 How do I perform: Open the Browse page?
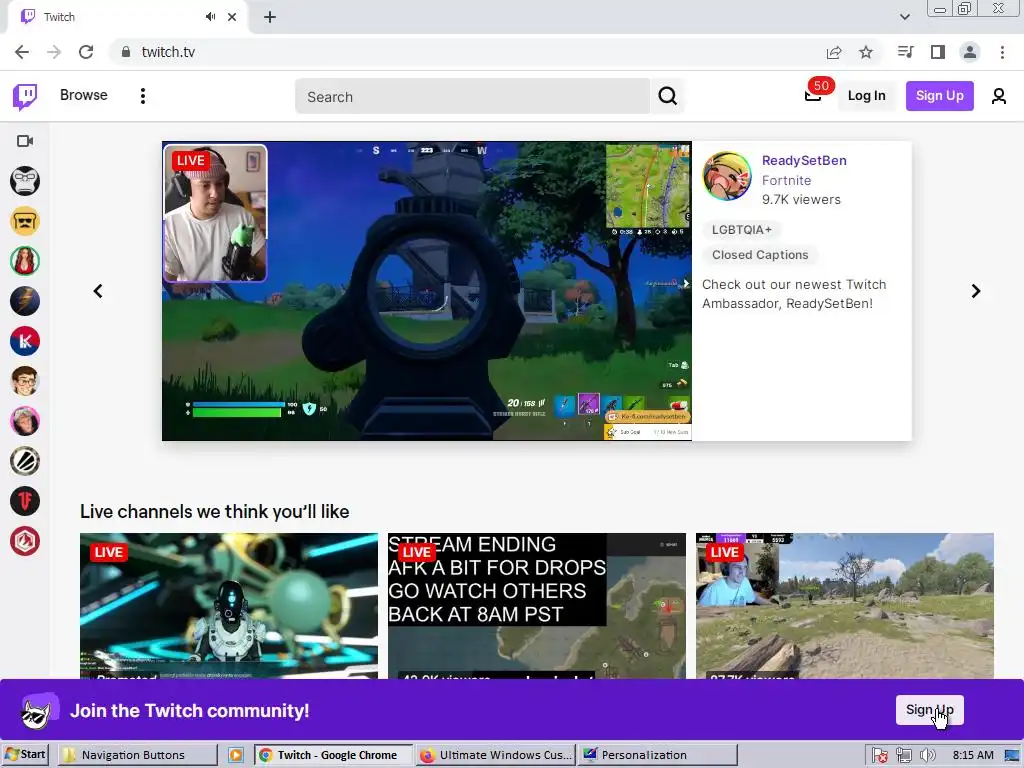(x=84, y=95)
